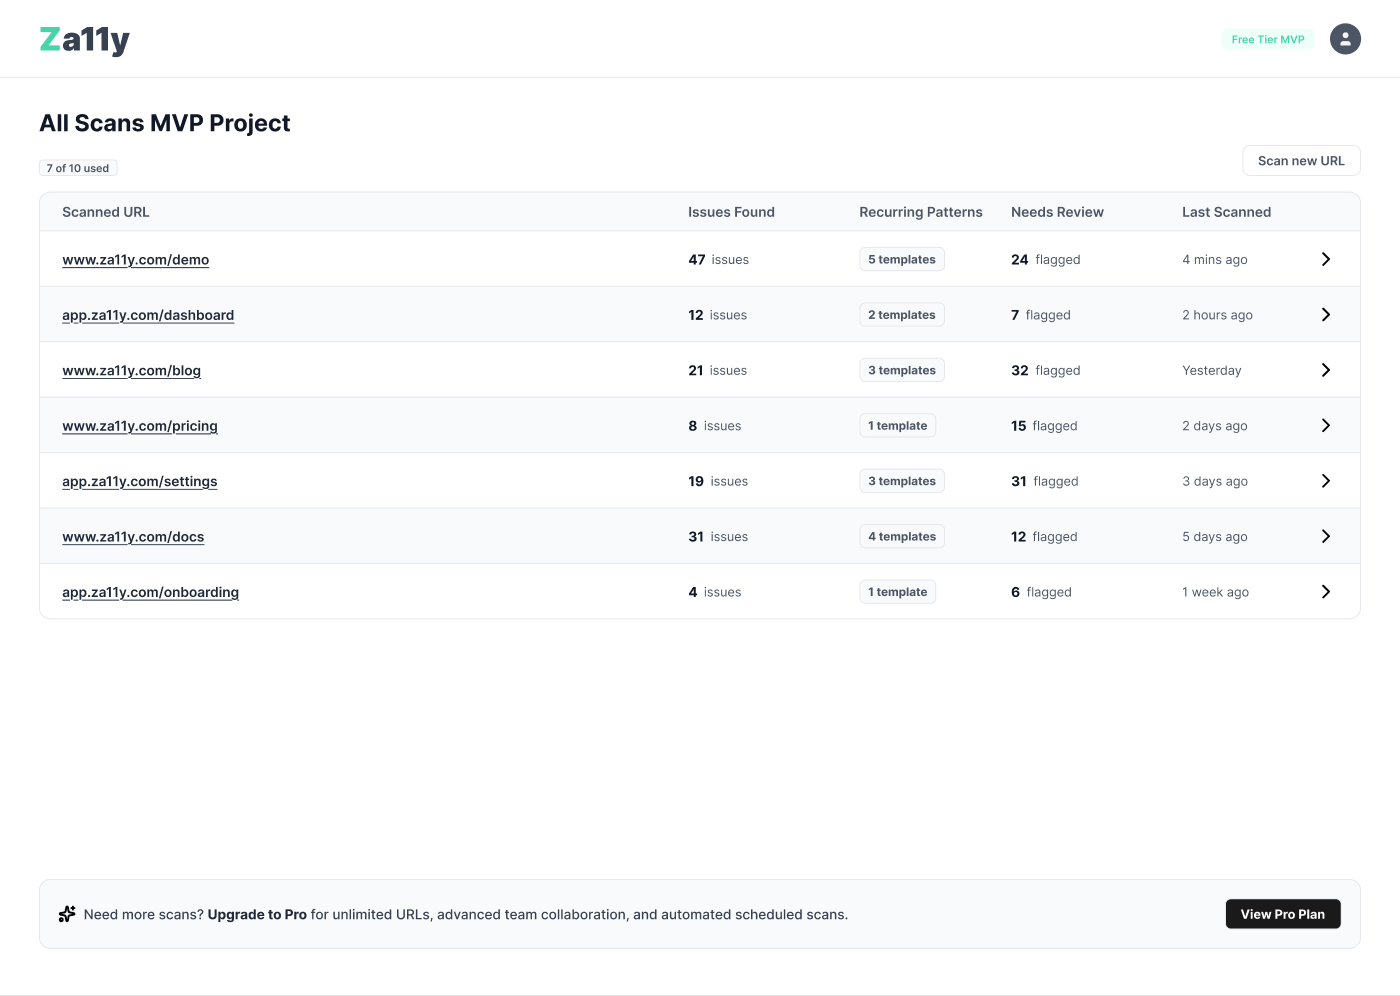Open the app.za11y.com/settings link
Image resolution: width=1400 pixels, height=996 pixels.
tap(140, 482)
